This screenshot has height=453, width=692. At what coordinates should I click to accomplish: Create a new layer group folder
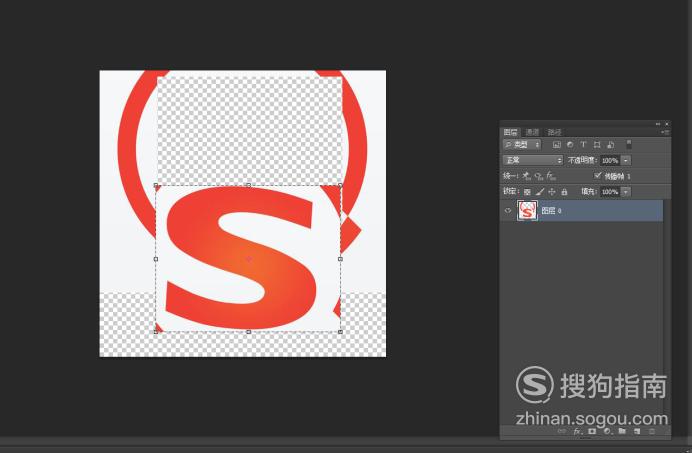[622, 431]
